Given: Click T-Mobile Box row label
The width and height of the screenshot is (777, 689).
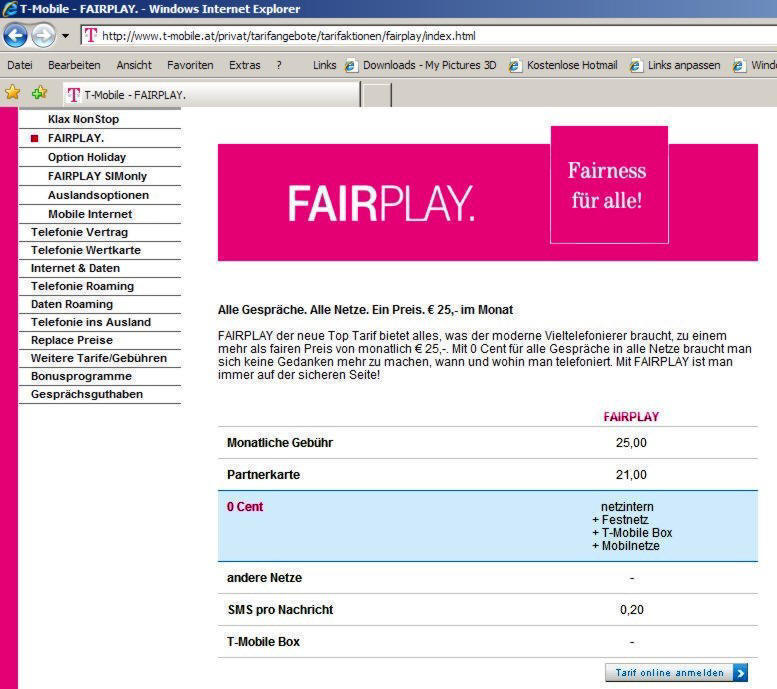Looking at the screenshot, I should click(263, 641).
